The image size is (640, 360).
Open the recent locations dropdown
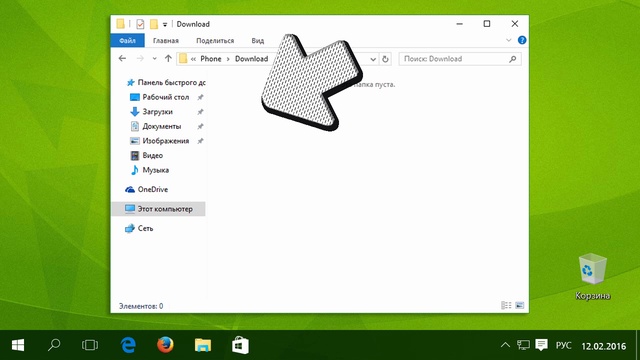pyautogui.click(x=154, y=59)
